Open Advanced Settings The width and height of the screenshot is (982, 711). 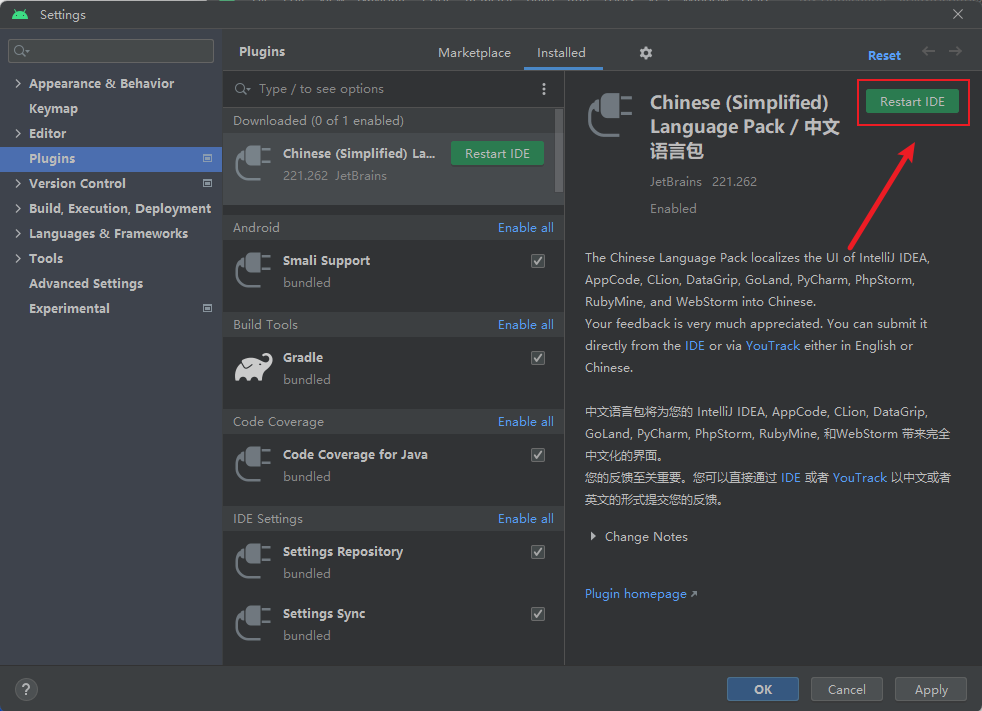click(86, 284)
